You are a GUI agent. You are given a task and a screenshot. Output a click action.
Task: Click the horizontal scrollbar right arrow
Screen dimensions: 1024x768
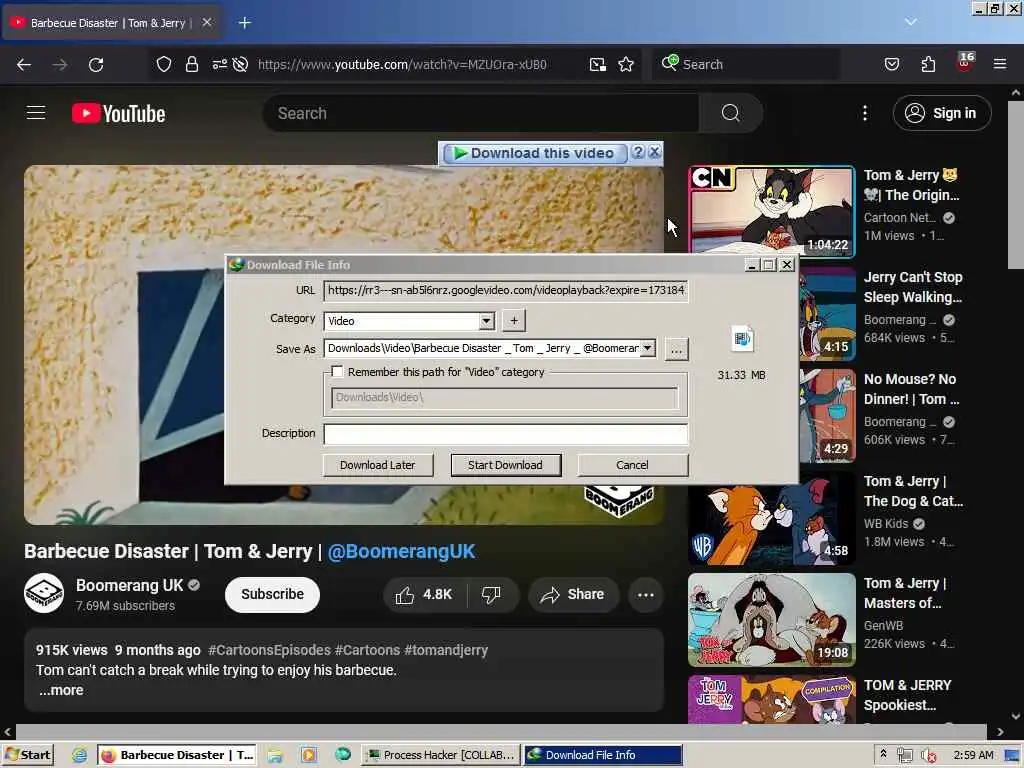(x=1000, y=732)
